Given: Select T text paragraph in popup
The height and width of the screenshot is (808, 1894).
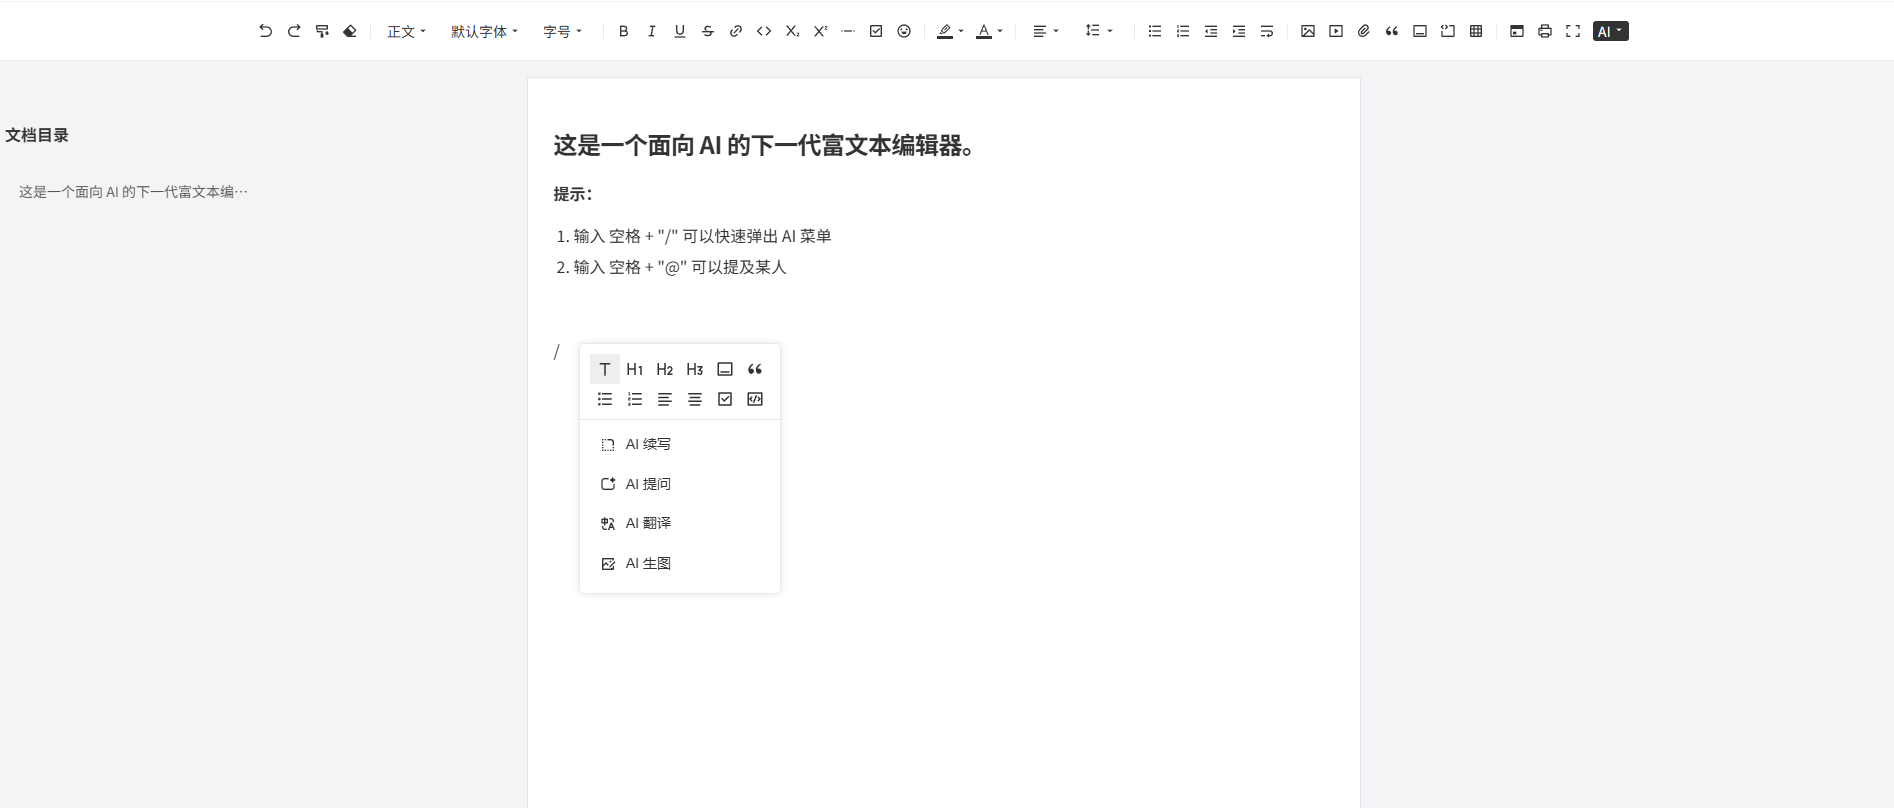Looking at the screenshot, I should 605,369.
